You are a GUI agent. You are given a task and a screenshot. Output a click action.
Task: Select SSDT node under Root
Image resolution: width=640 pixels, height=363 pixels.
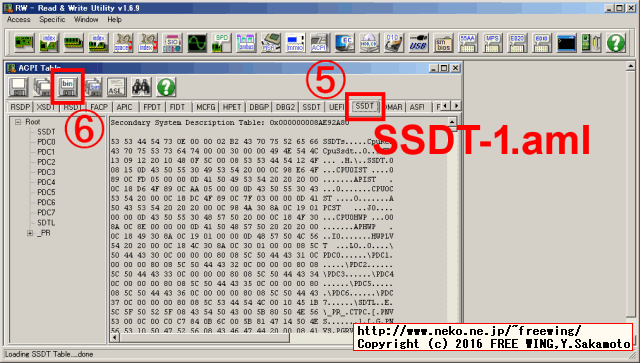[46, 132]
